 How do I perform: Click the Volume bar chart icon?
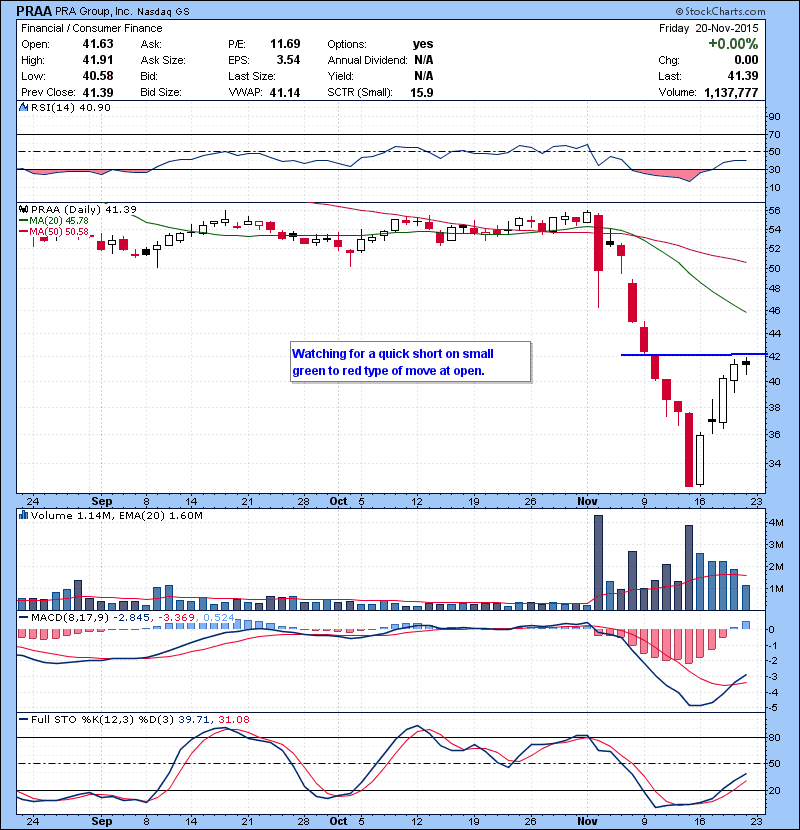tap(23, 515)
